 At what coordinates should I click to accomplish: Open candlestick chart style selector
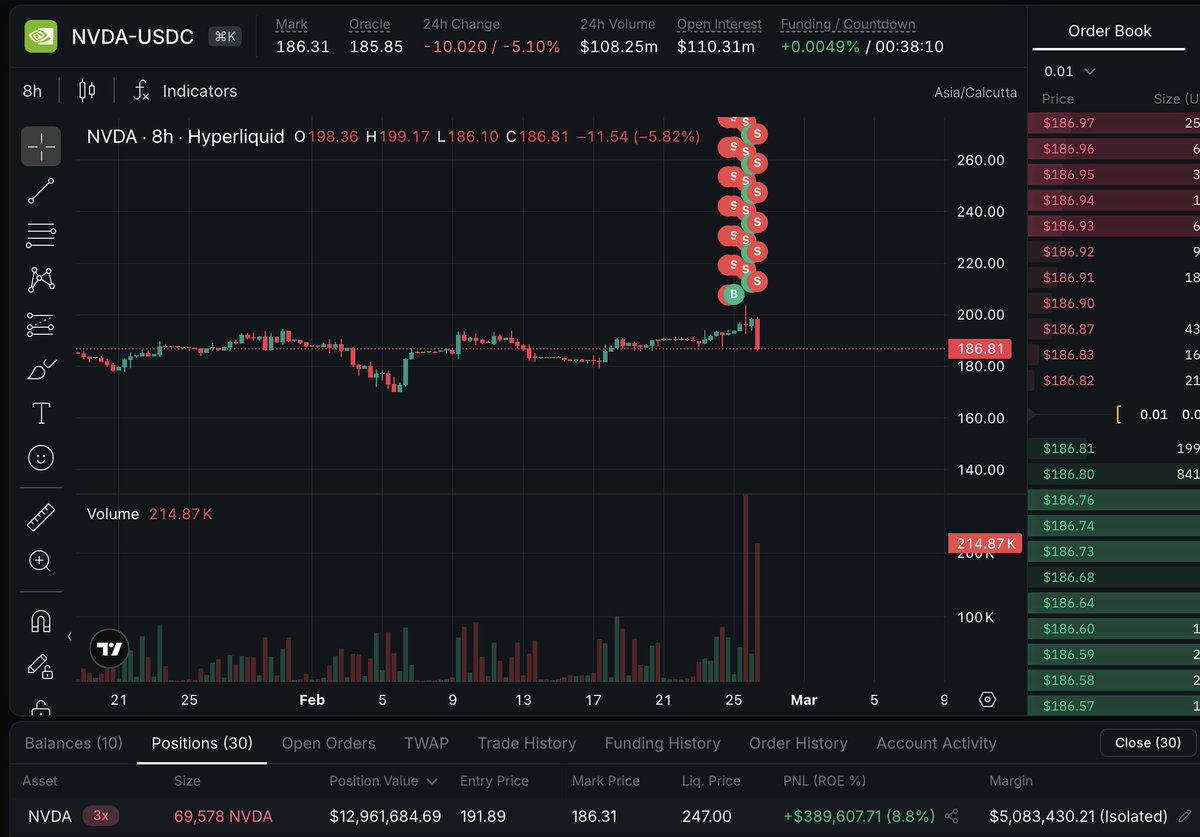(87, 91)
